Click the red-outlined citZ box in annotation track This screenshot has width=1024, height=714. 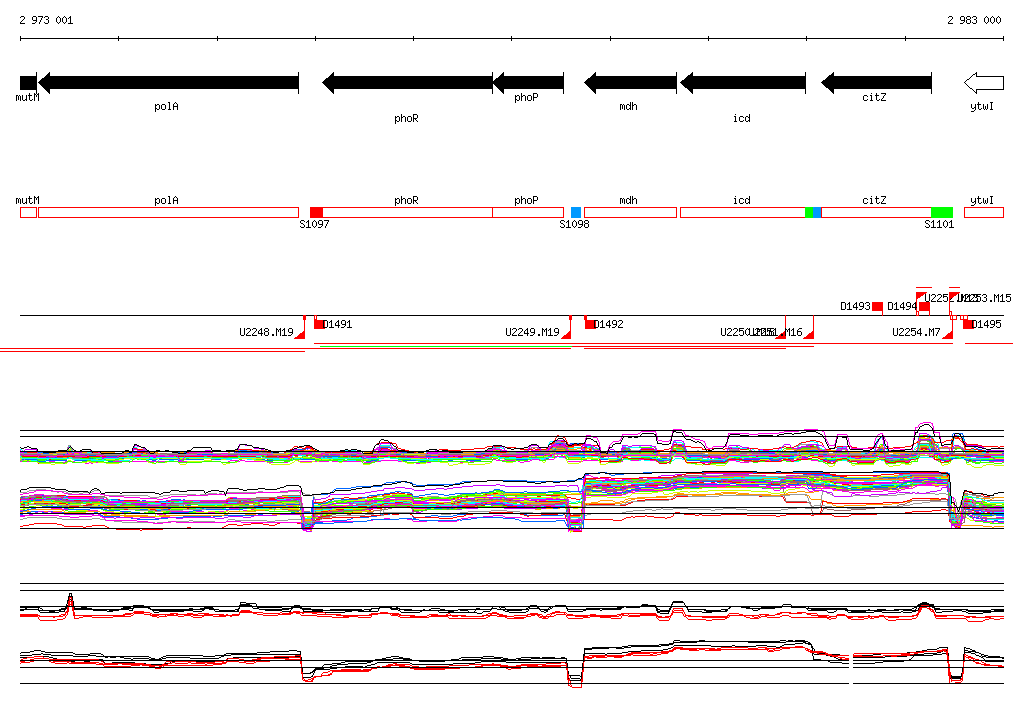(x=876, y=212)
